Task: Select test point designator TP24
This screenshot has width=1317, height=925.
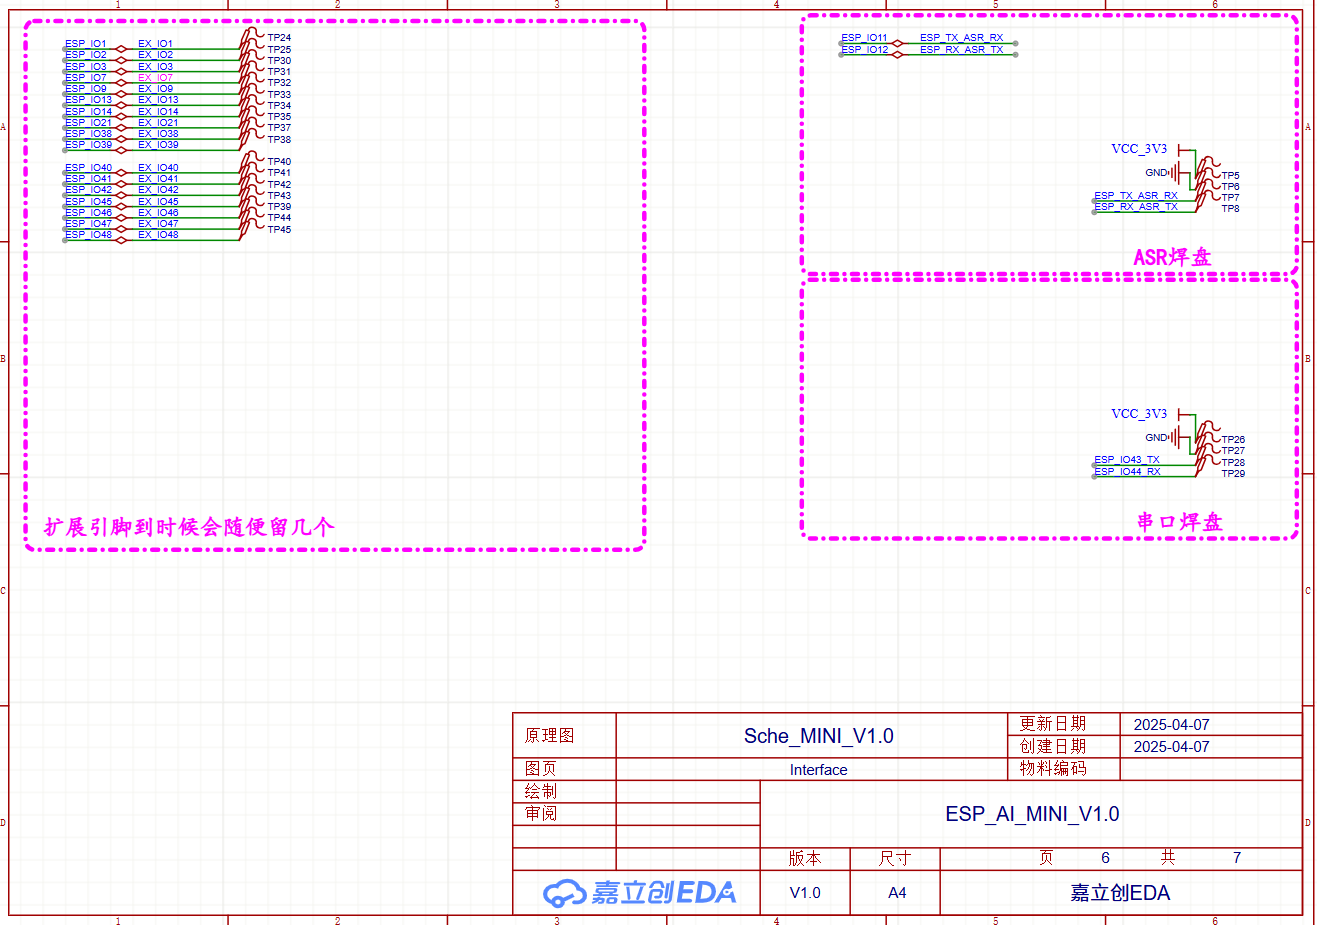Action: pos(279,38)
